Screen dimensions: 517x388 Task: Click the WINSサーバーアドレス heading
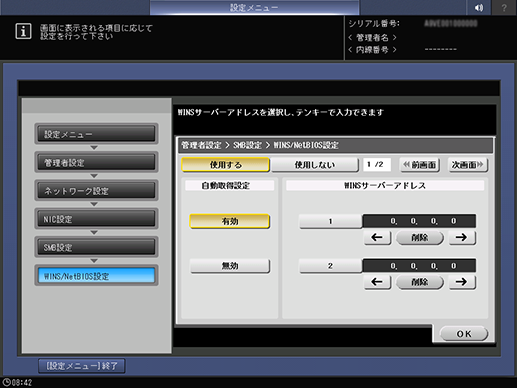(385, 186)
